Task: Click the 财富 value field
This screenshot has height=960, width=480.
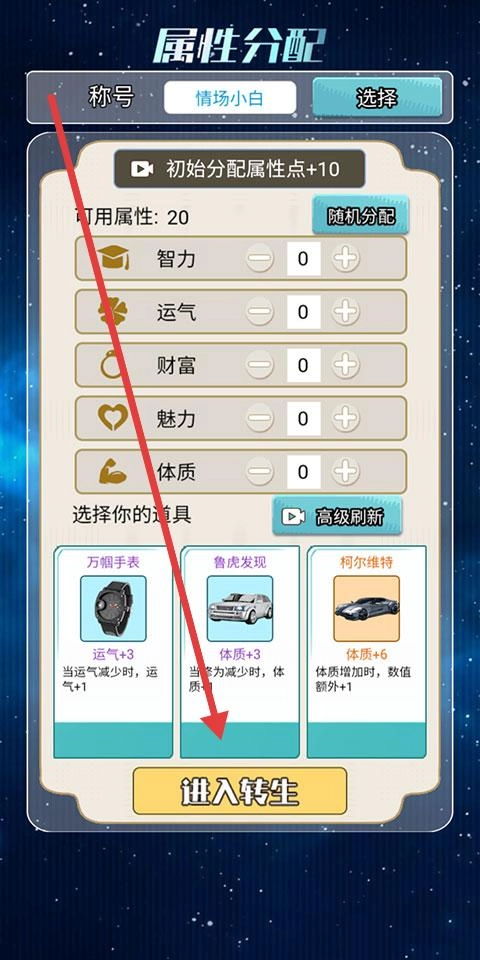Action: coord(303,366)
